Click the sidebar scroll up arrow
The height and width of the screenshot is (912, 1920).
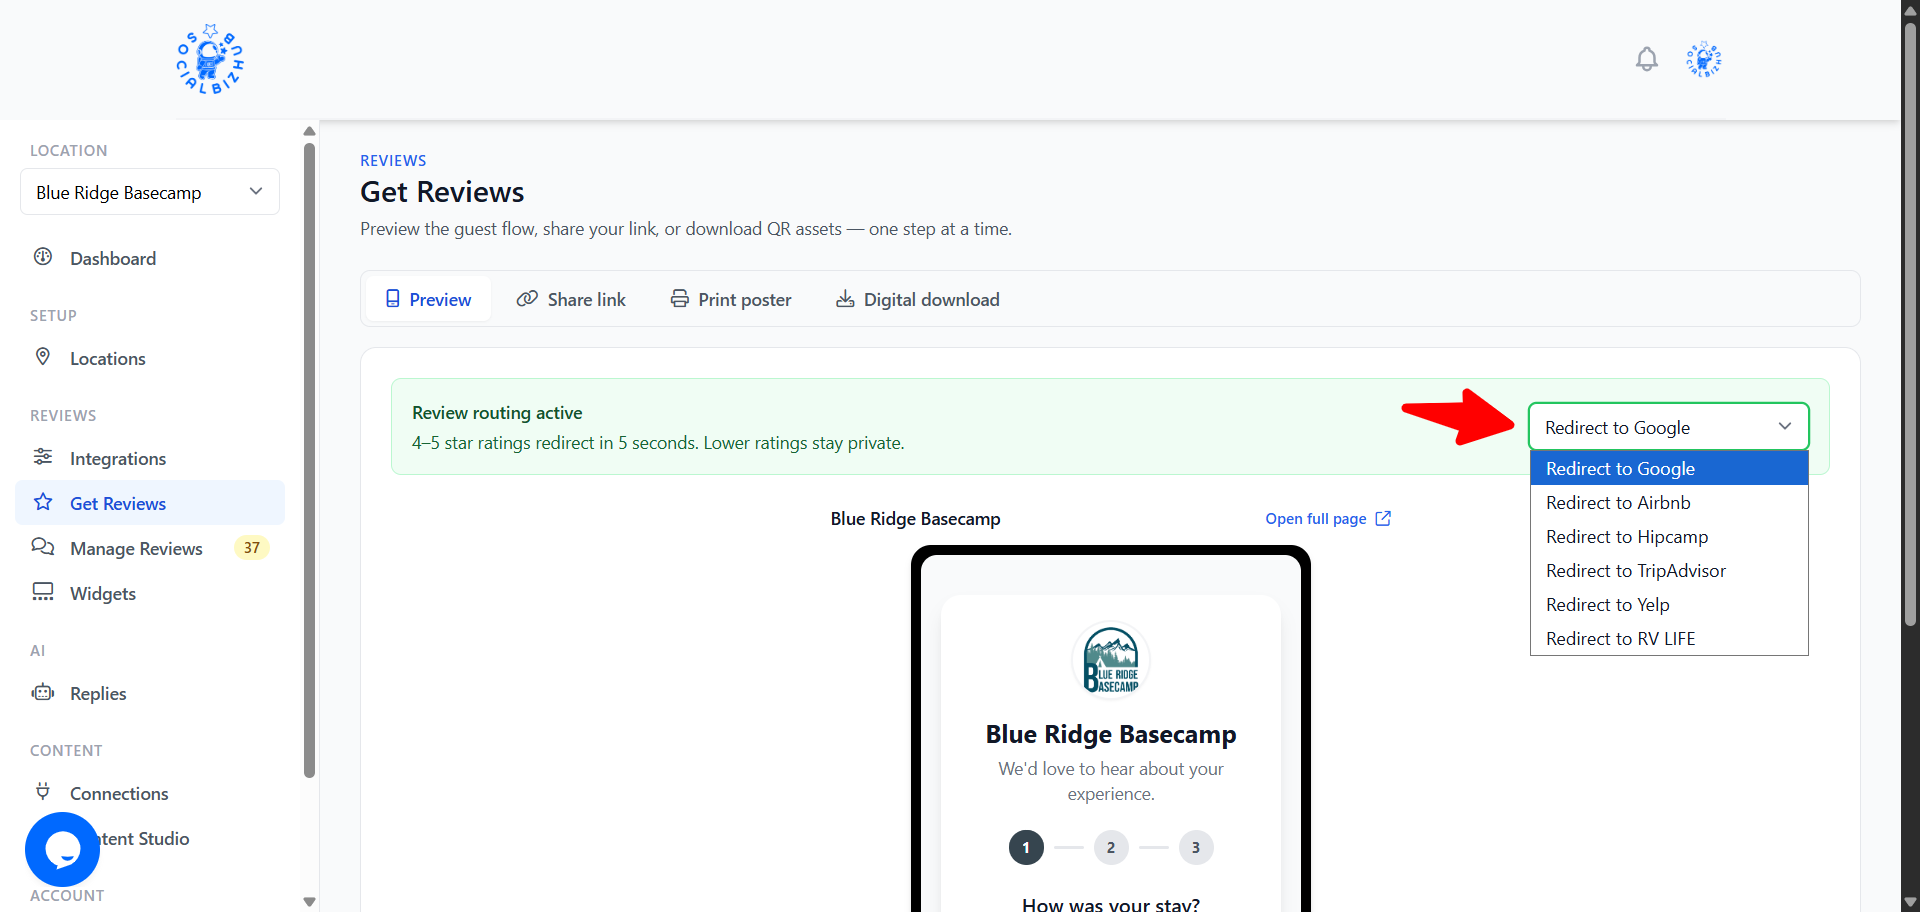click(309, 131)
